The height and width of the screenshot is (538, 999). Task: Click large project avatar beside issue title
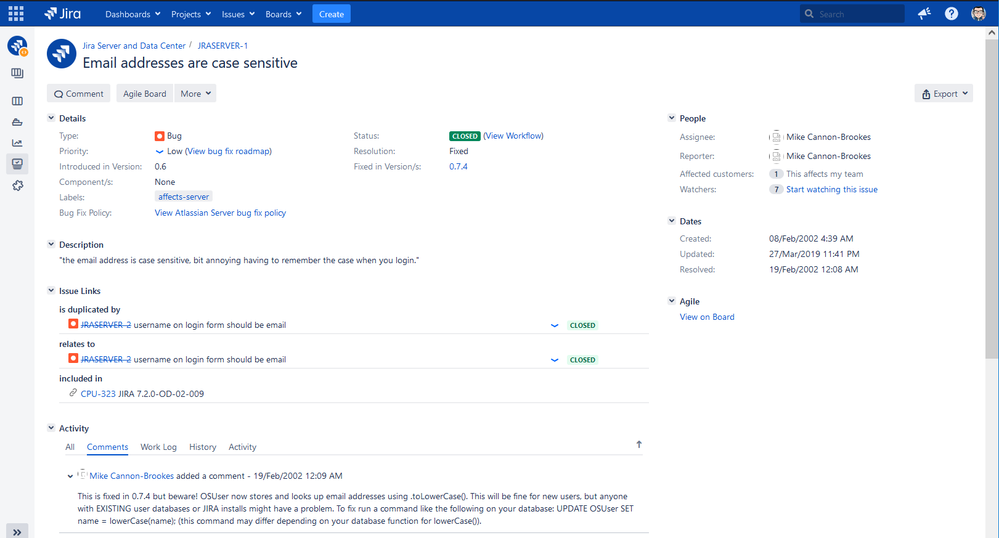click(62, 54)
